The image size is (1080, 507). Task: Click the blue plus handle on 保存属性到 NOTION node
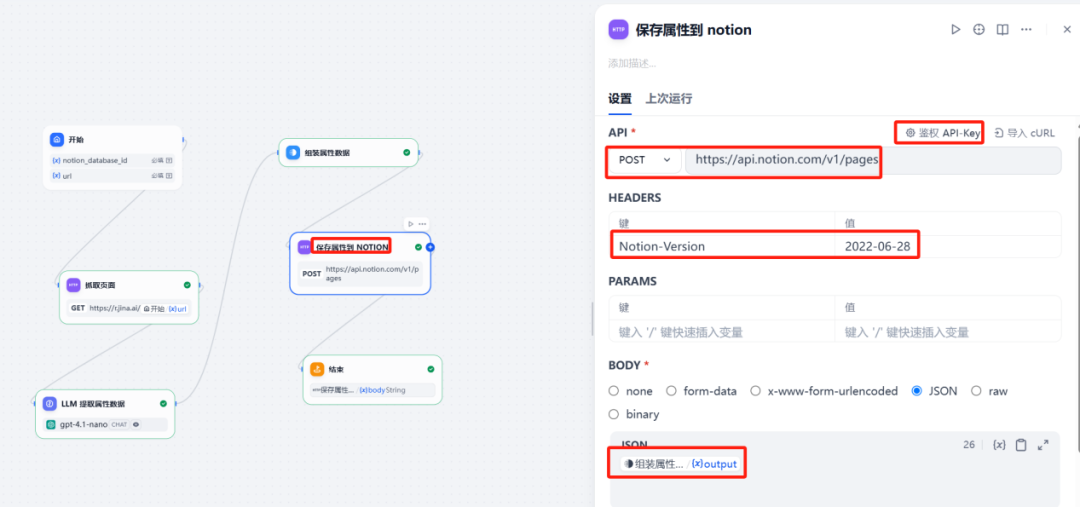click(x=430, y=247)
